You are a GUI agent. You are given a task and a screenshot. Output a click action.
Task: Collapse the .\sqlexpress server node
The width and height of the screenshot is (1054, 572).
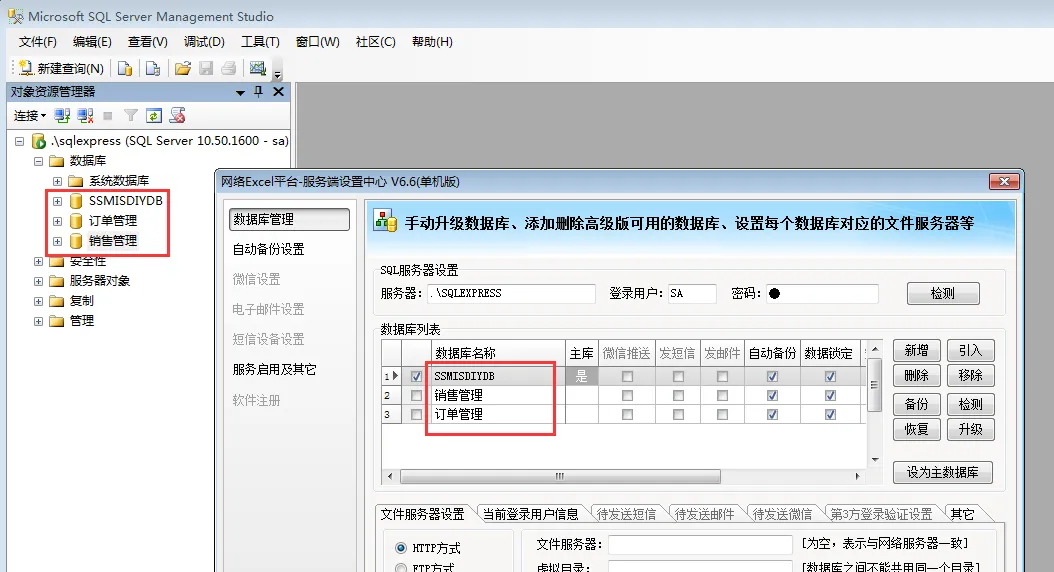point(19,141)
